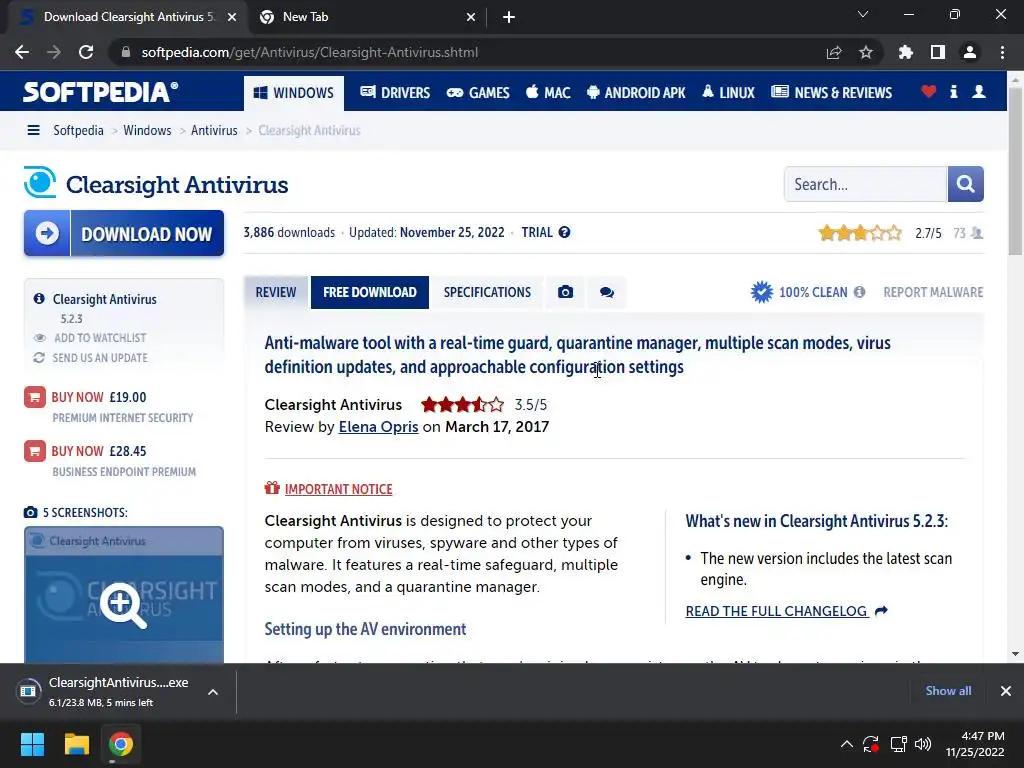The image size is (1024, 768).
Task: Open the ANDROID APK section
Action: [636, 93]
